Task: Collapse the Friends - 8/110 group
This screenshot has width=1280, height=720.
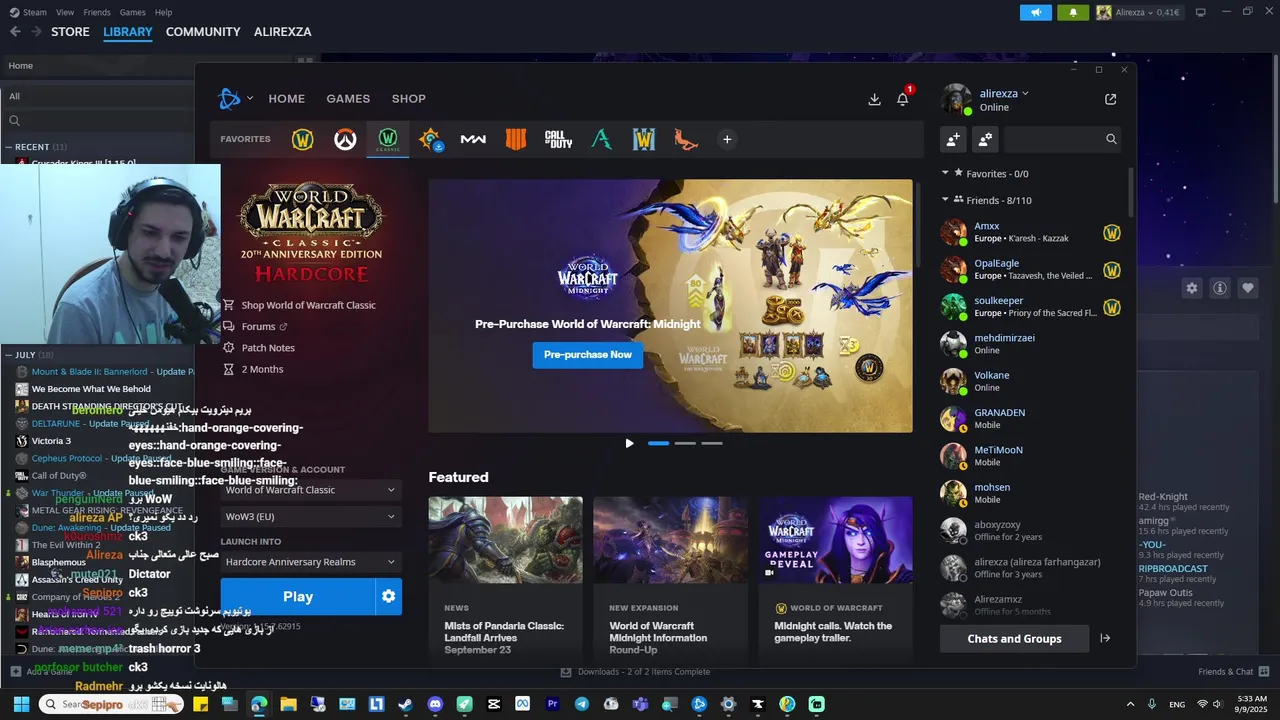Action: 945,200
